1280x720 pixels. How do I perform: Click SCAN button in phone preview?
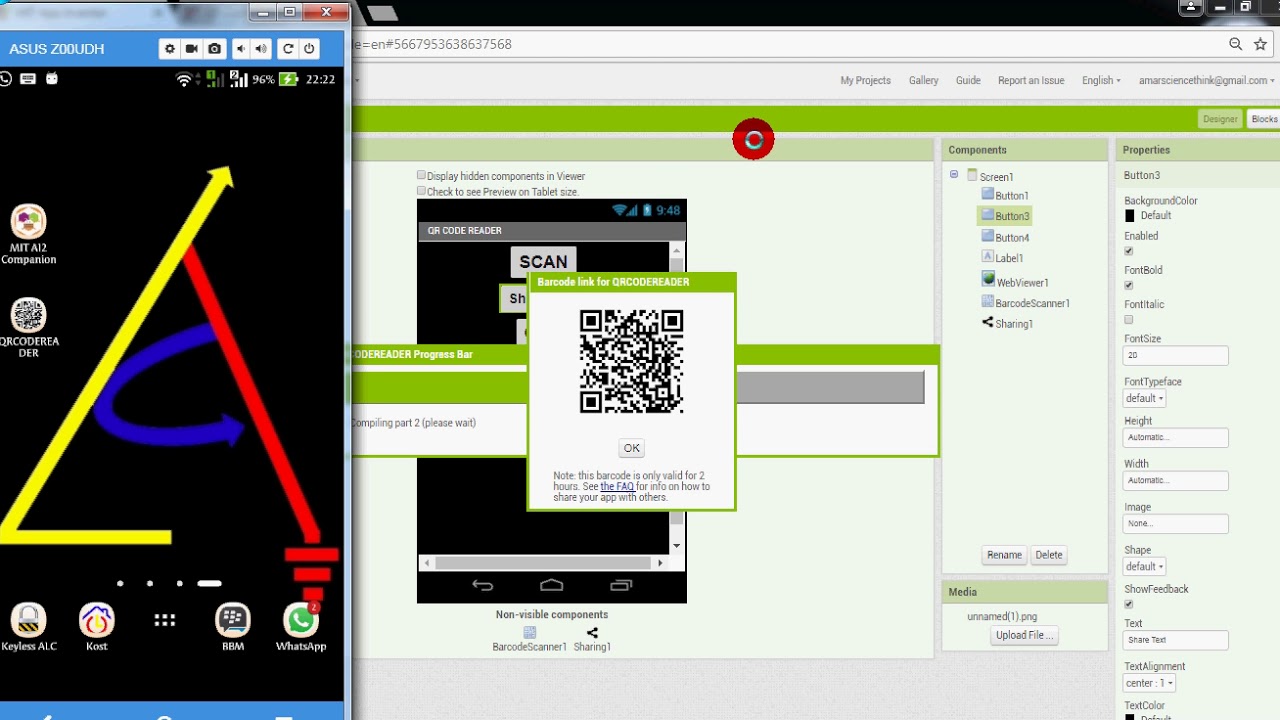tap(543, 261)
